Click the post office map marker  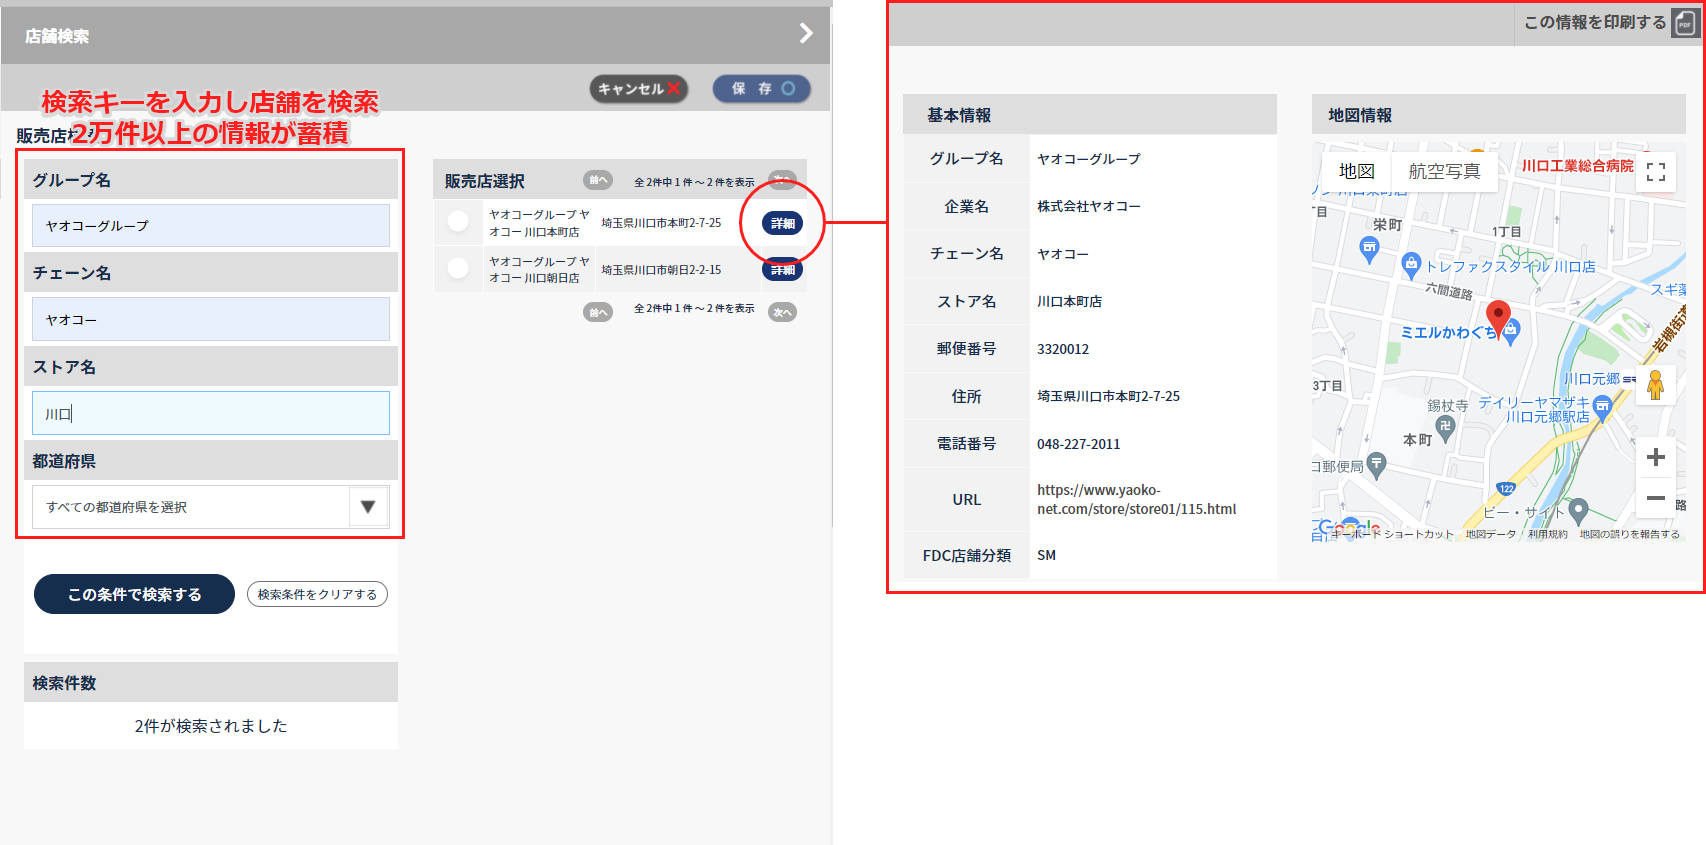(x=1376, y=464)
